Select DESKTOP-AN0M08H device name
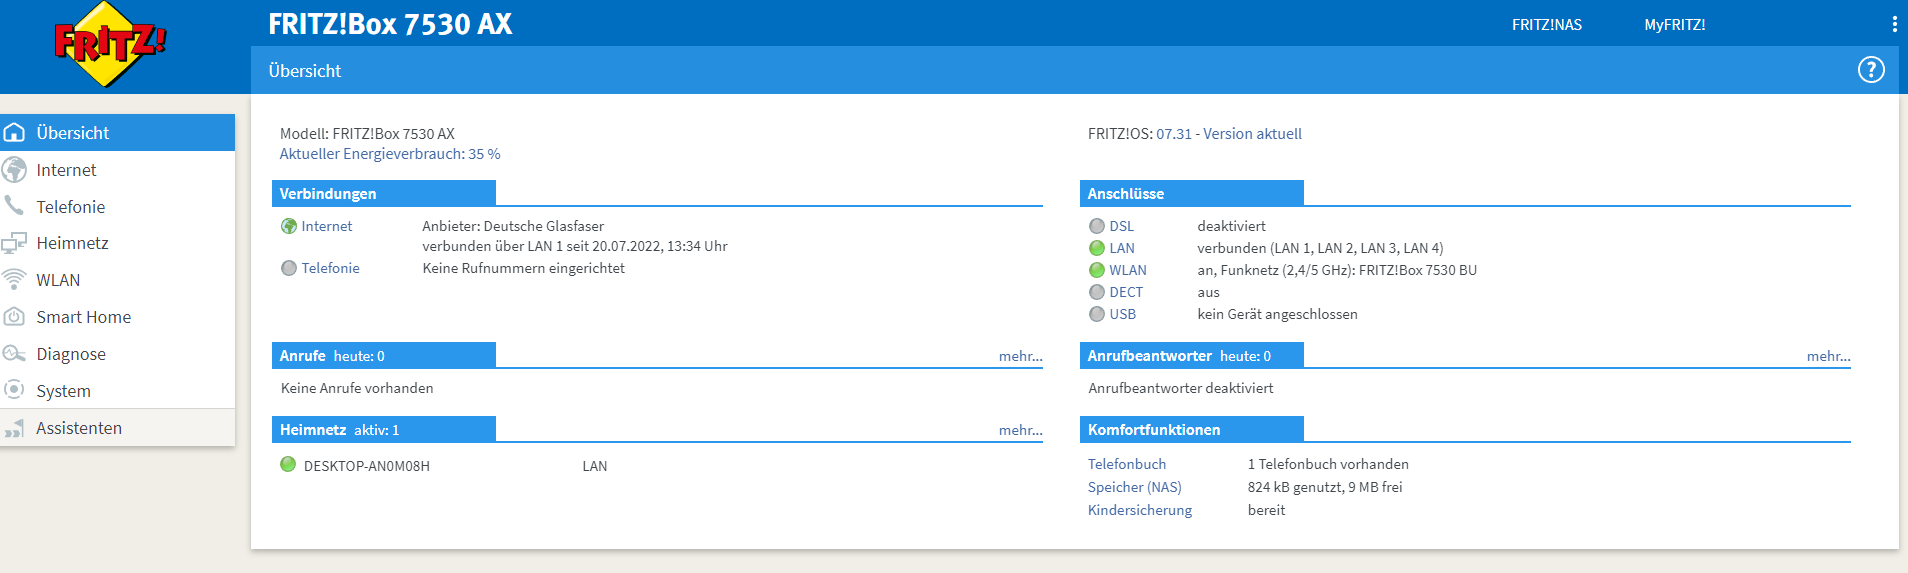 (367, 466)
